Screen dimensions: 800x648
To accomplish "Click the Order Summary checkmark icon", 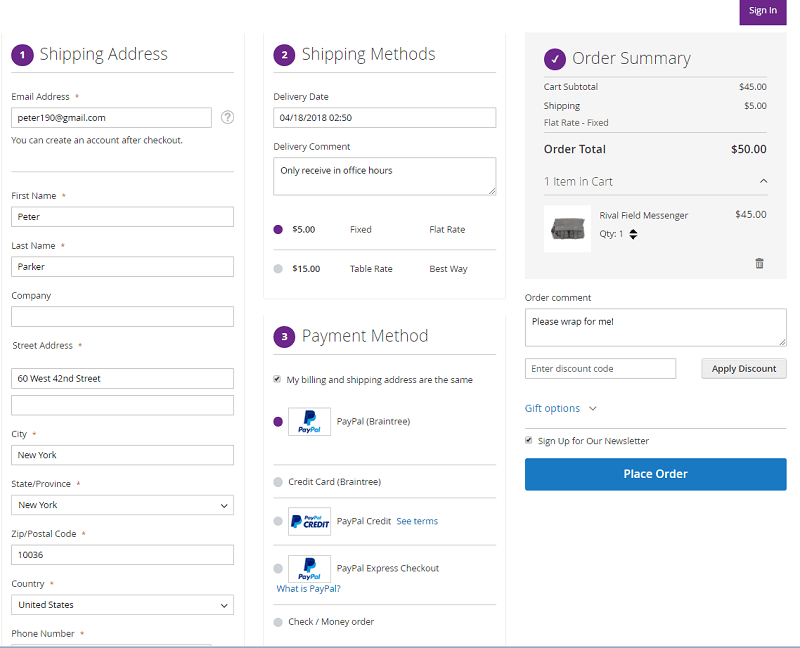I will coord(554,59).
